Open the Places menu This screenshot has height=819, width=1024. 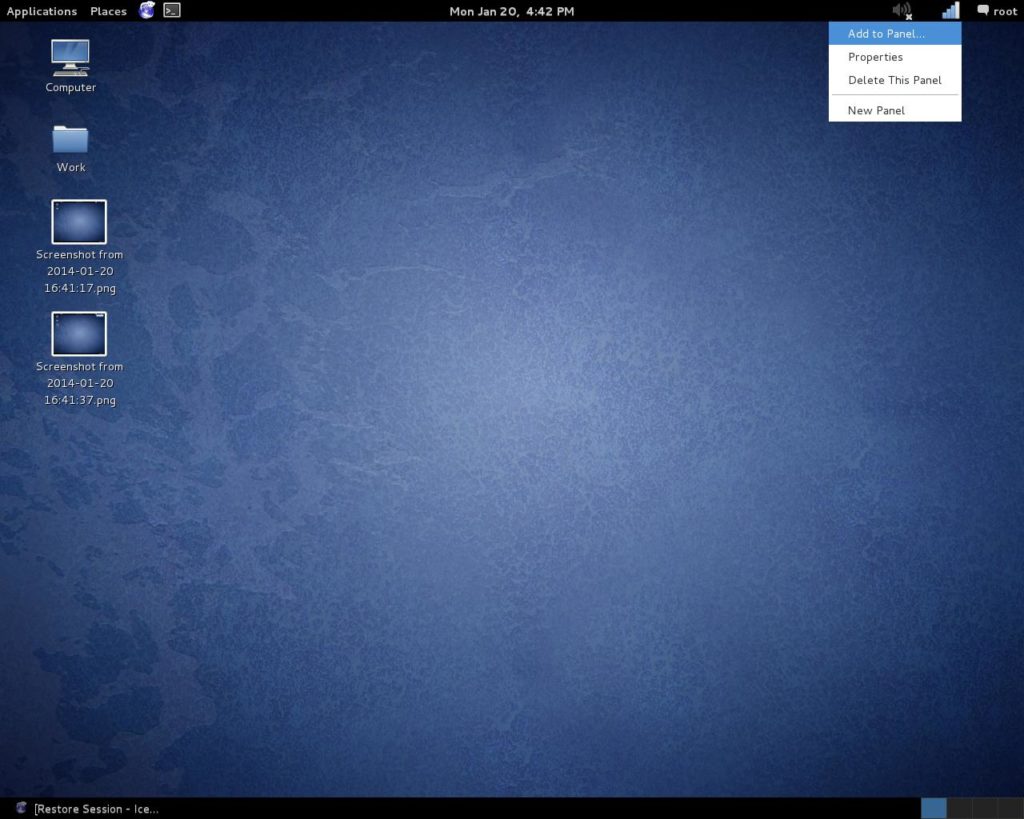coord(107,11)
